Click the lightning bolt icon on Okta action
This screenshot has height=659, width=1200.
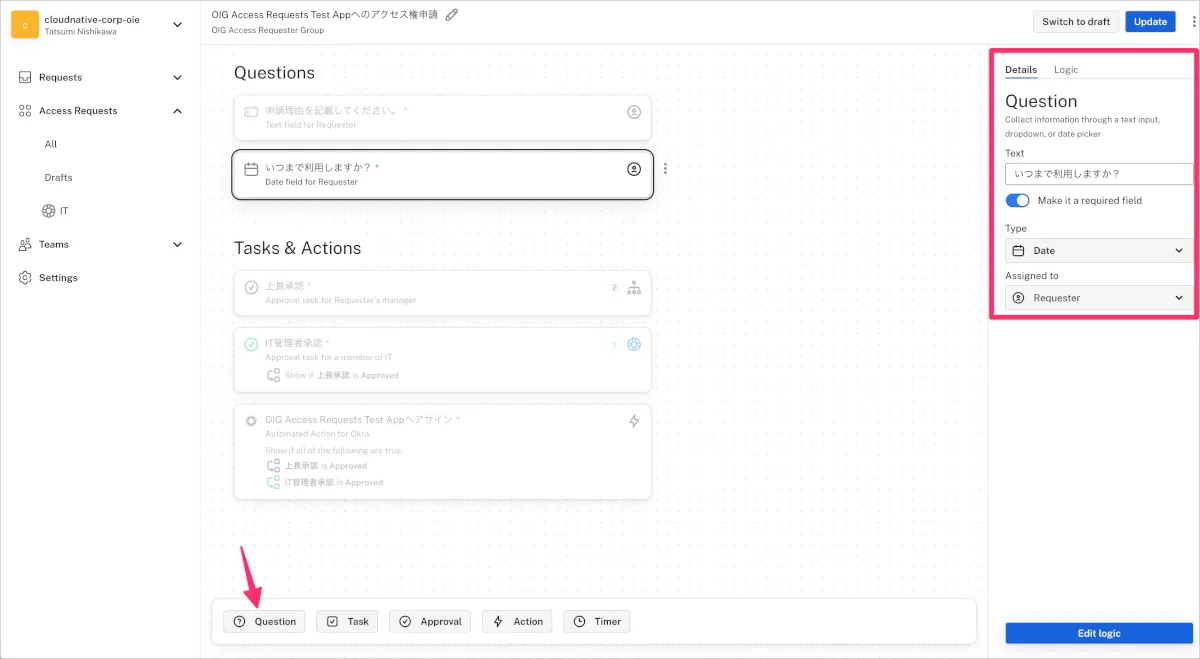633,421
